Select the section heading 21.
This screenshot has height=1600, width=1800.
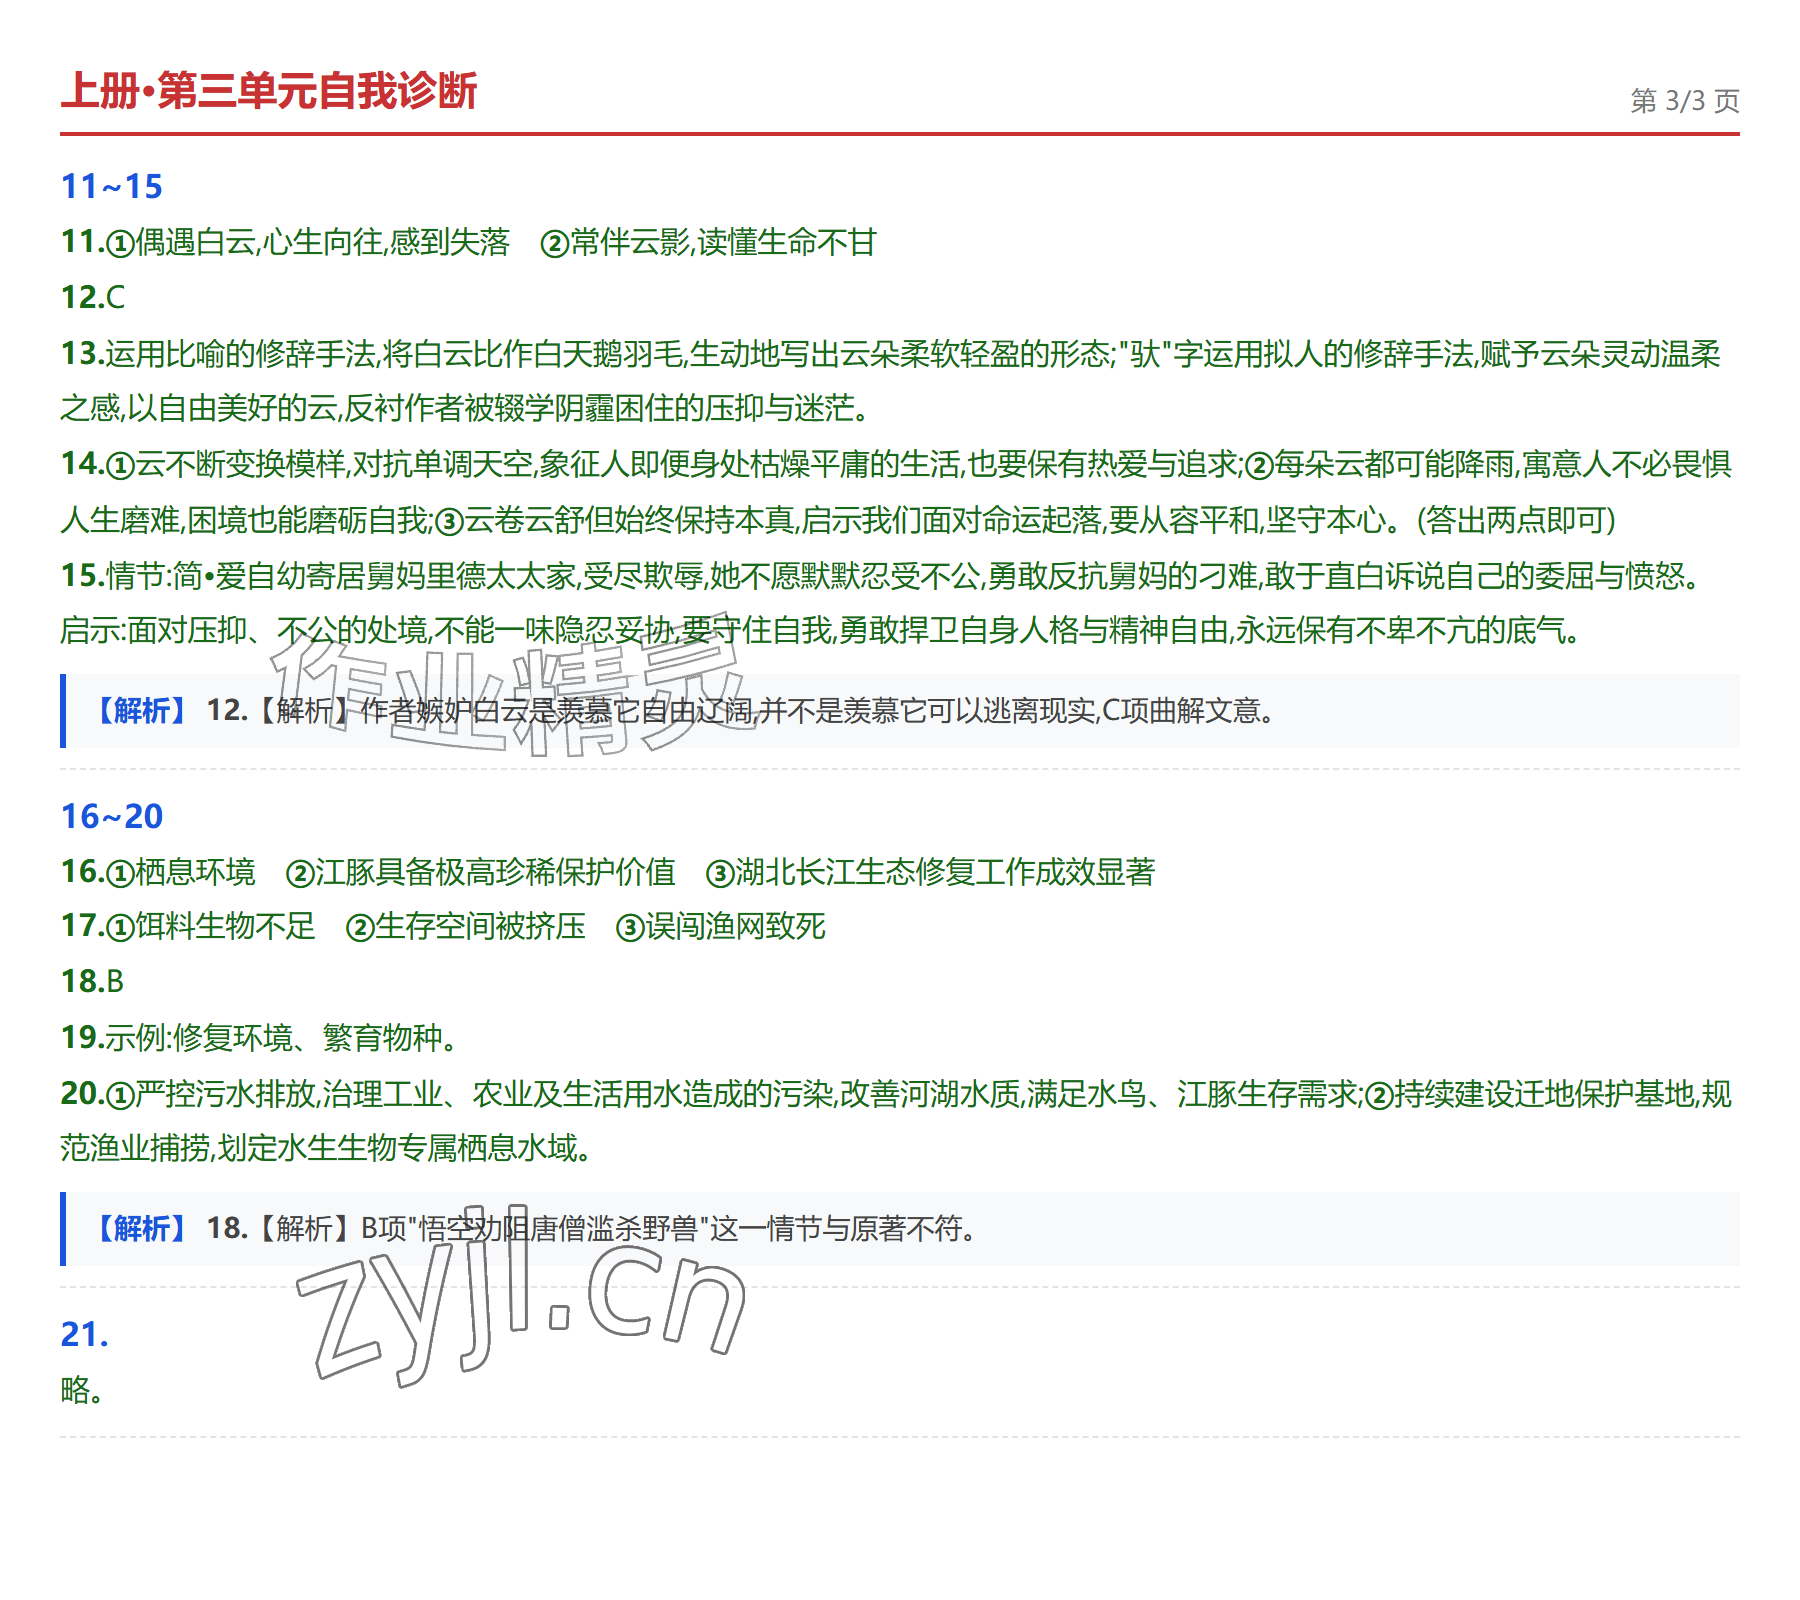click(x=84, y=1334)
